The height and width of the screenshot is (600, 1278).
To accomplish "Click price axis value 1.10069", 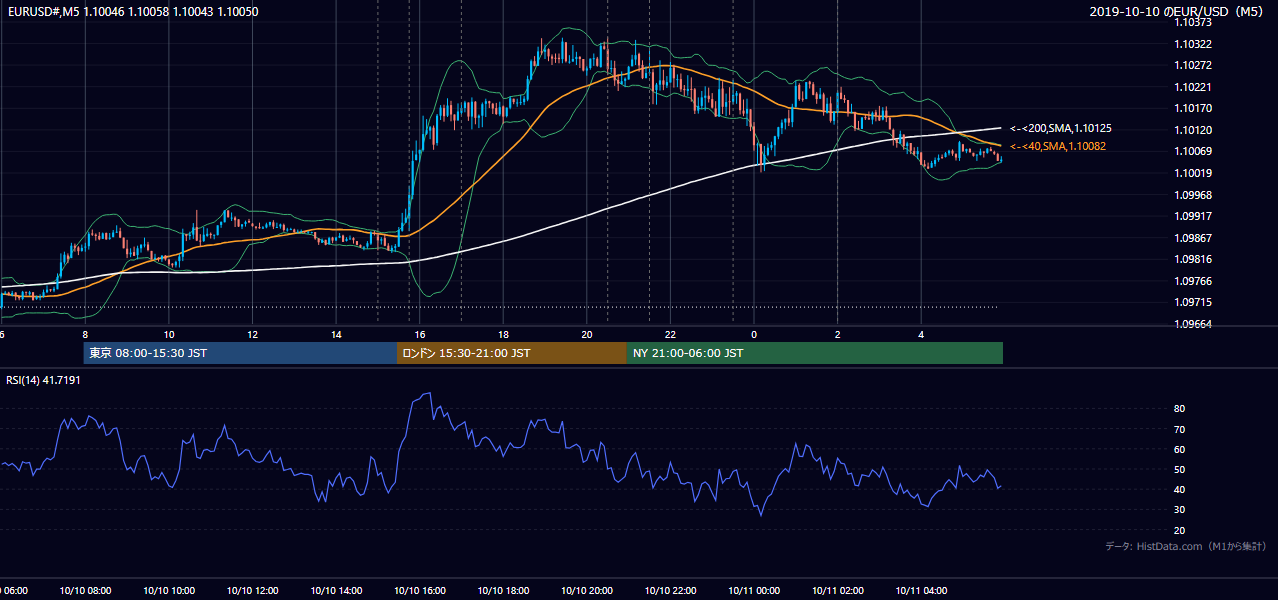I will (1194, 151).
